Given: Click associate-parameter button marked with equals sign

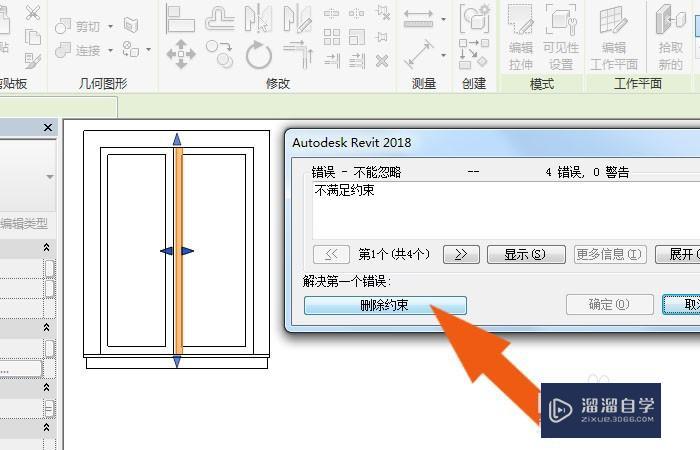Looking at the screenshot, I should coord(50,408).
